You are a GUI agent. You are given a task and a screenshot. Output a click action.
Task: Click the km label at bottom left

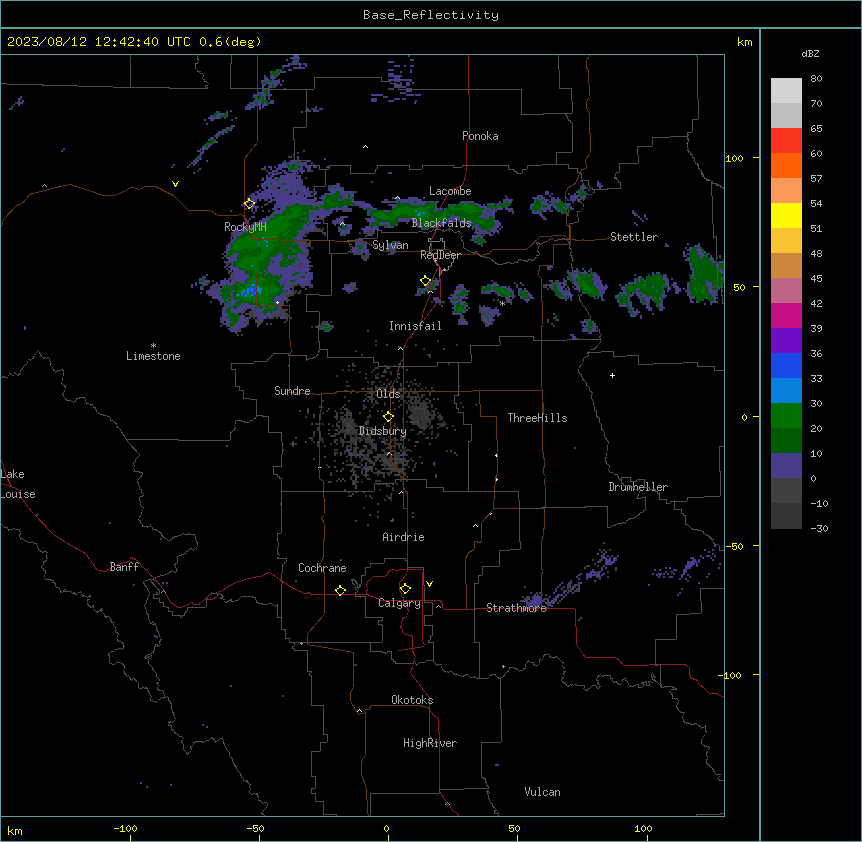pos(15,830)
